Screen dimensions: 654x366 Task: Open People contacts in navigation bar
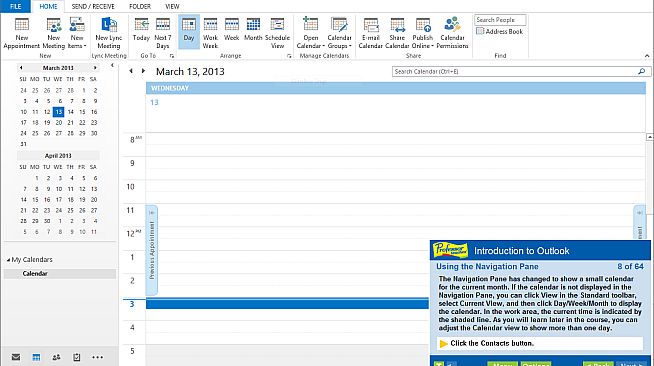click(56, 357)
